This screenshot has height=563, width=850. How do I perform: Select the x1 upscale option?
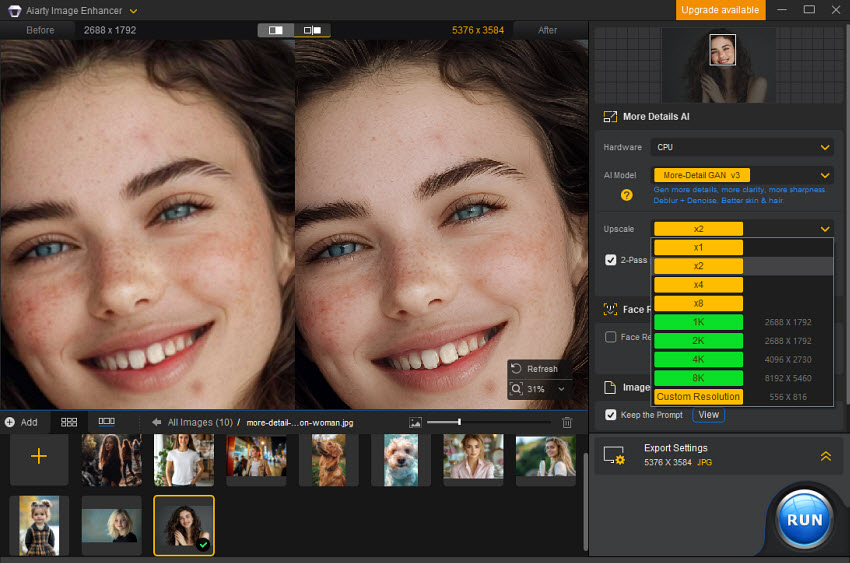pos(698,248)
